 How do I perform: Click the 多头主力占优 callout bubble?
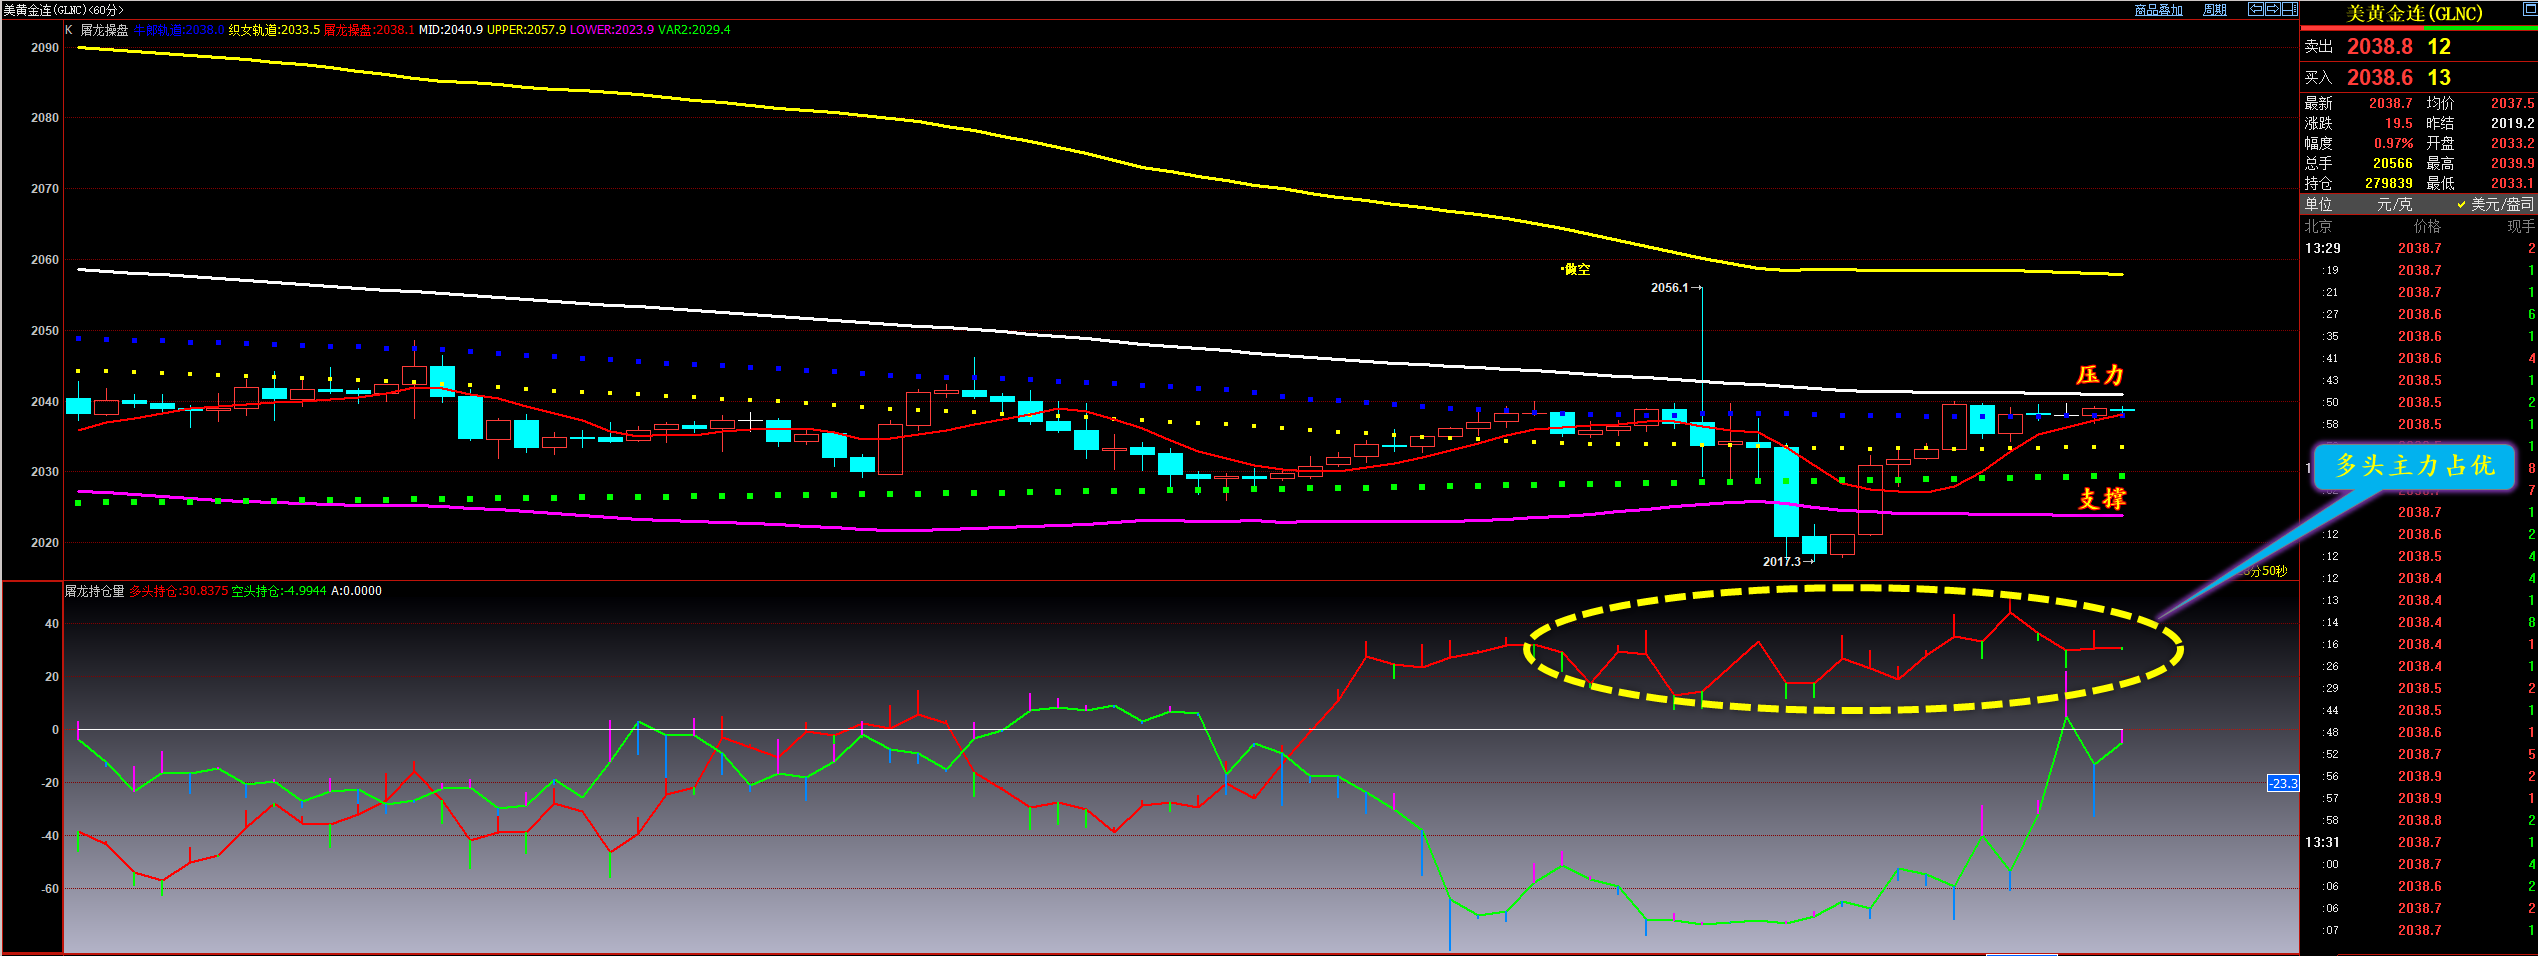coord(2413,466)
